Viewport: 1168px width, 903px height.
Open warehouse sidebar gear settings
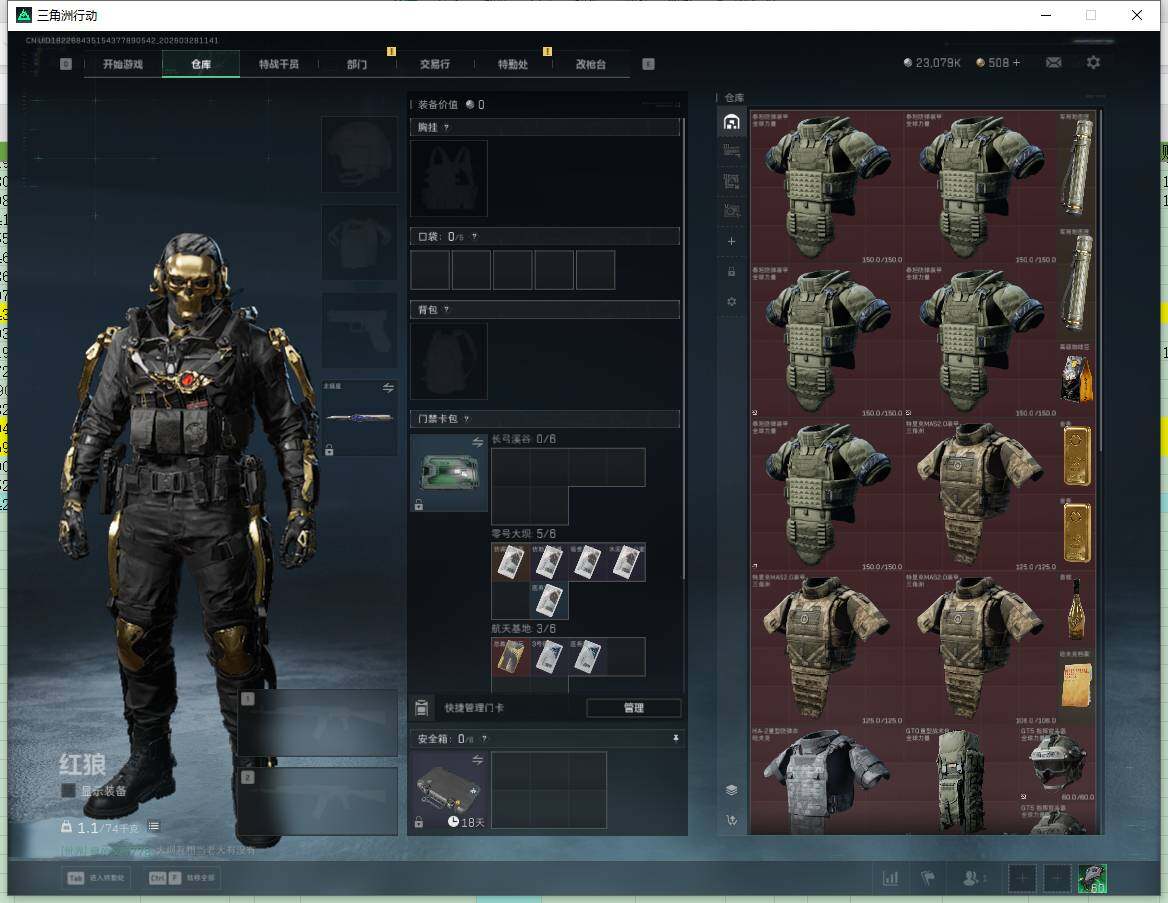[x=731, y=302]
